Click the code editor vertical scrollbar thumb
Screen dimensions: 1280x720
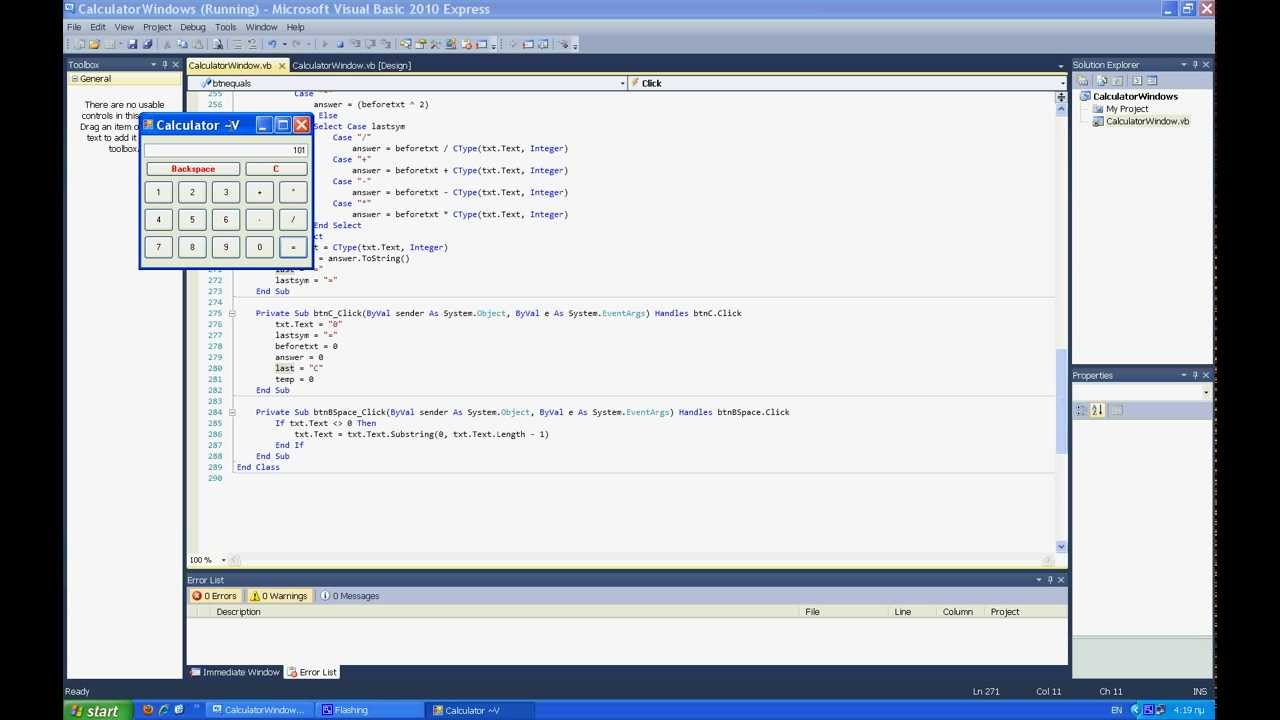point(1062,400)
